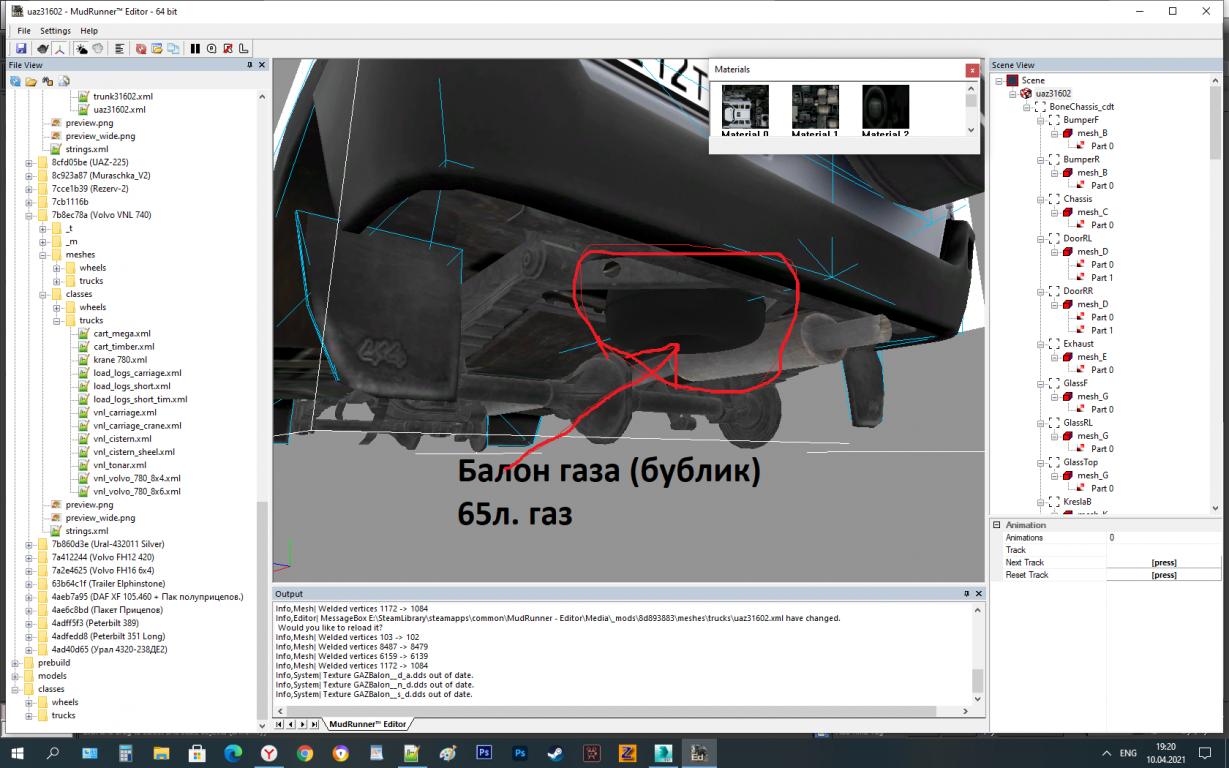
Task: Collapse the 7b8ec78a (Volvo VNL 740) folder
Action: point(29,215)
